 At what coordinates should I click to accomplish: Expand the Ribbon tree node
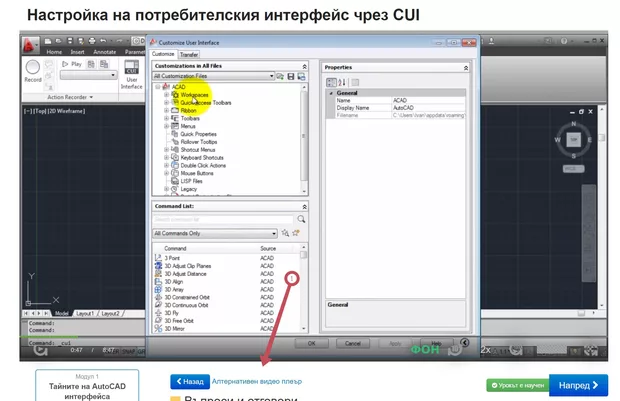point(166,110)
